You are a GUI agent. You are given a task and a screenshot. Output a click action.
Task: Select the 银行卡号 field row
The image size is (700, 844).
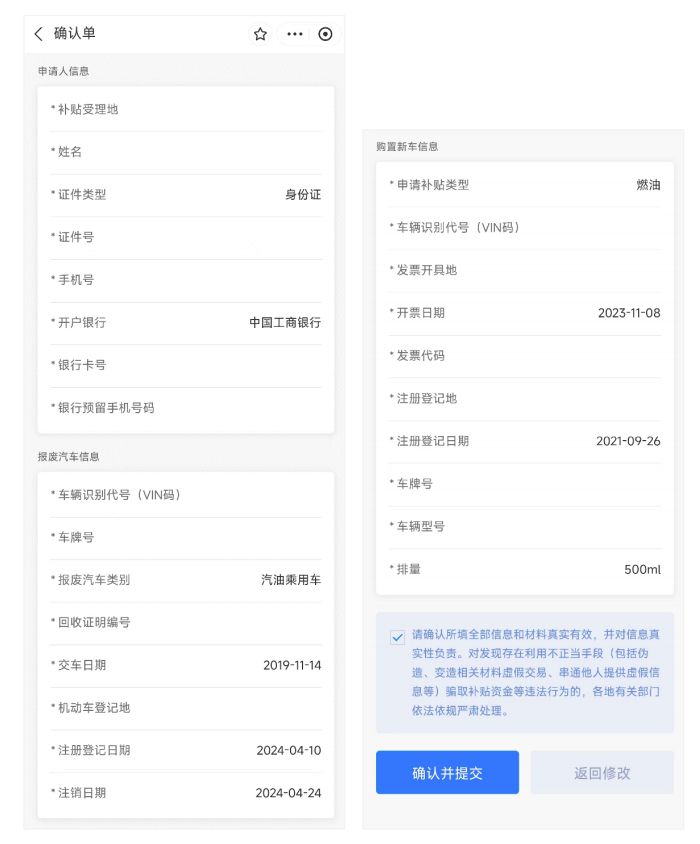click(185, 365)
